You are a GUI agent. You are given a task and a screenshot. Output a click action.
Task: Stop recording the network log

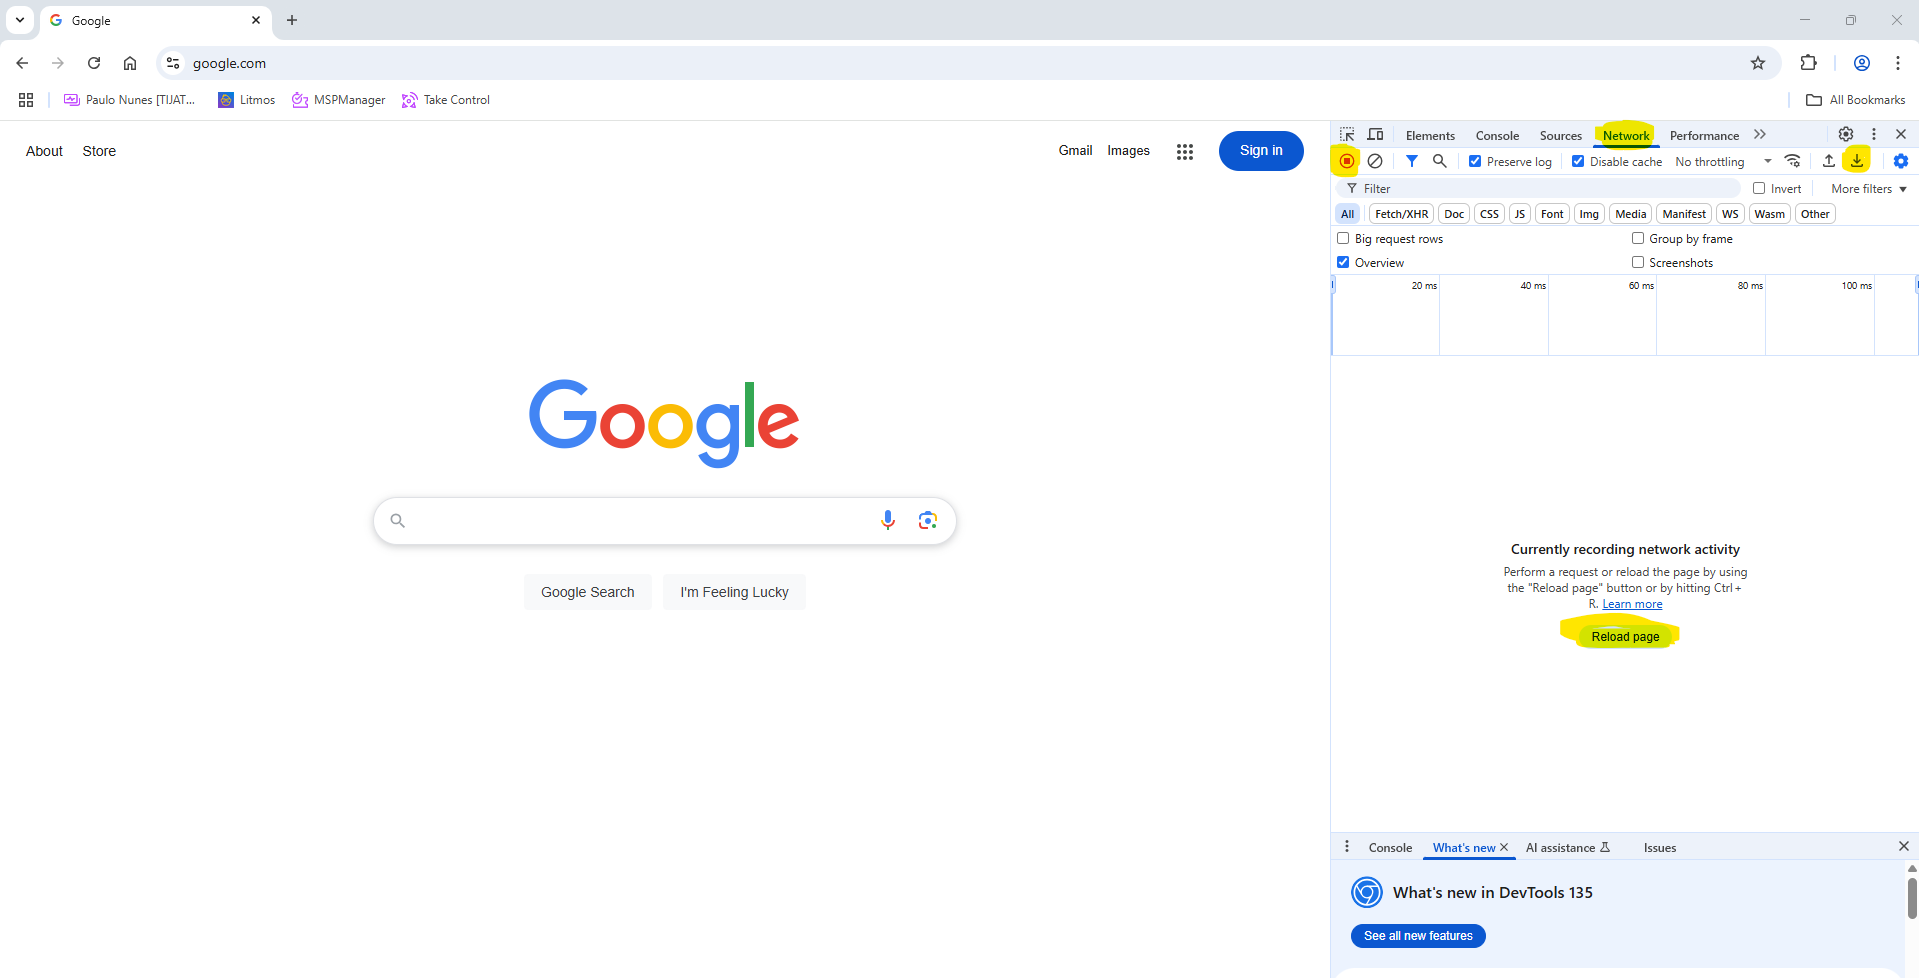pos(1346,160)
